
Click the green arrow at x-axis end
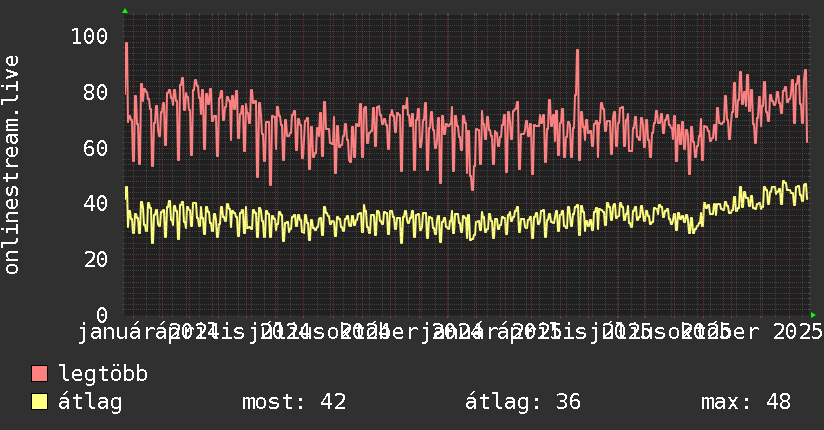point(813,315)
